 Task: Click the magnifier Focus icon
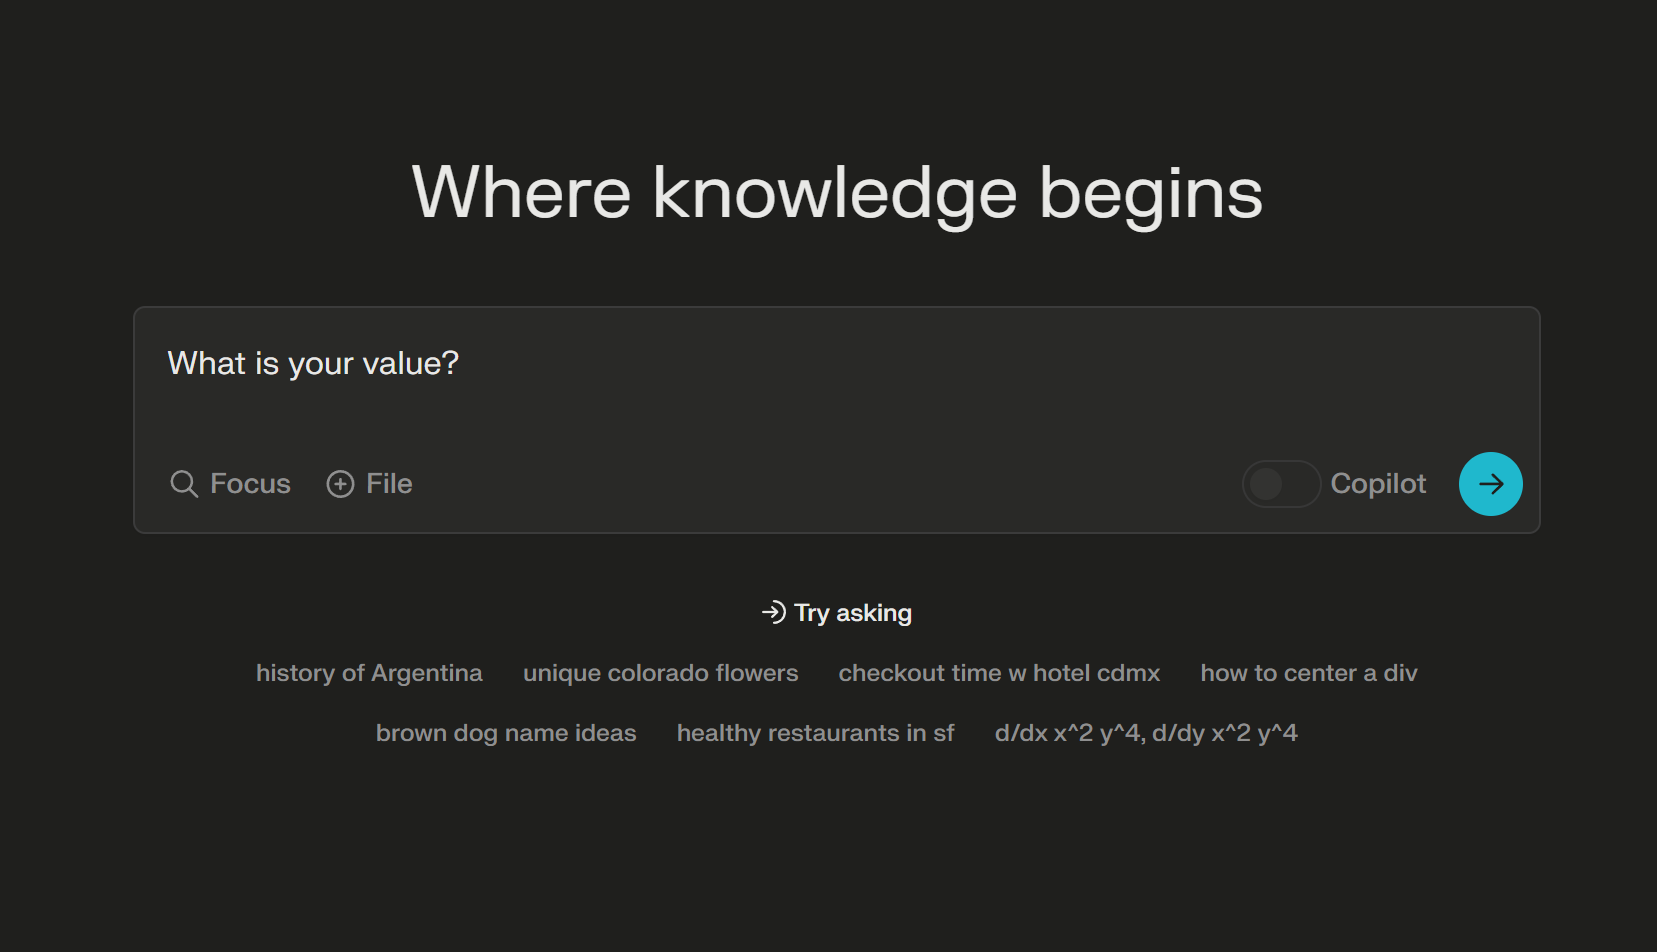184,484
